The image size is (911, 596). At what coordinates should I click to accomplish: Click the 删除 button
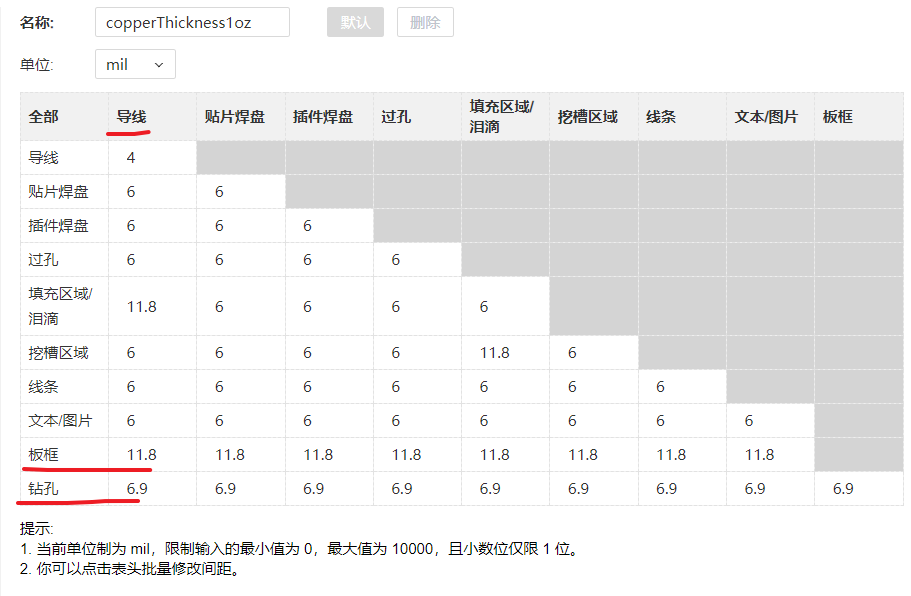[x=425, y=23]
